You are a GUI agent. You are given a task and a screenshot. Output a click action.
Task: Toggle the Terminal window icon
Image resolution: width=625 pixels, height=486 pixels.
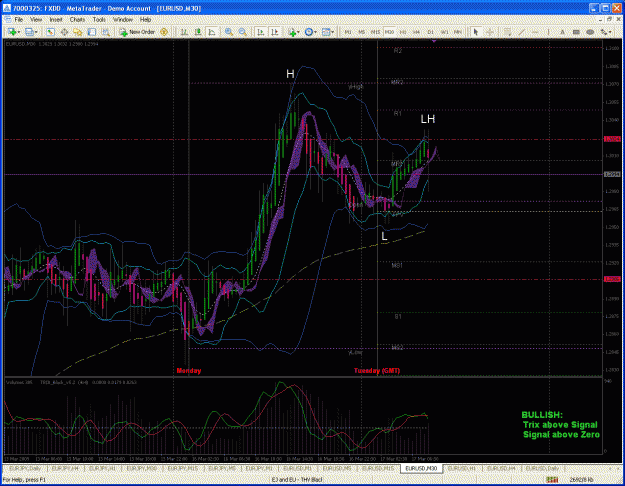point(92,32)
